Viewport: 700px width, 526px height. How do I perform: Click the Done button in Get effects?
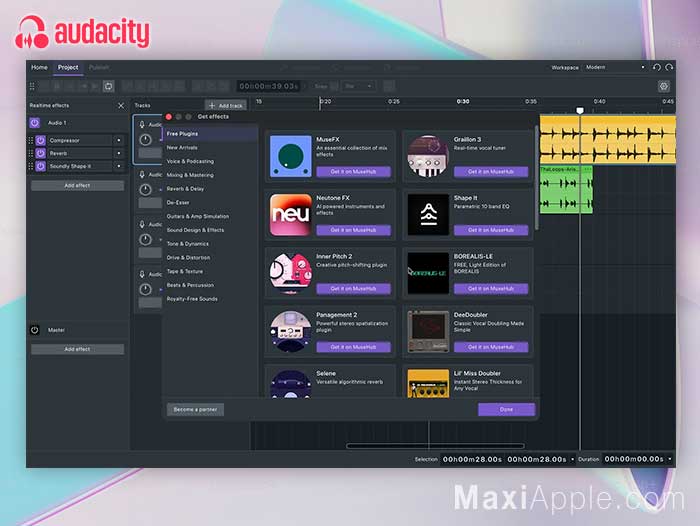506,409
